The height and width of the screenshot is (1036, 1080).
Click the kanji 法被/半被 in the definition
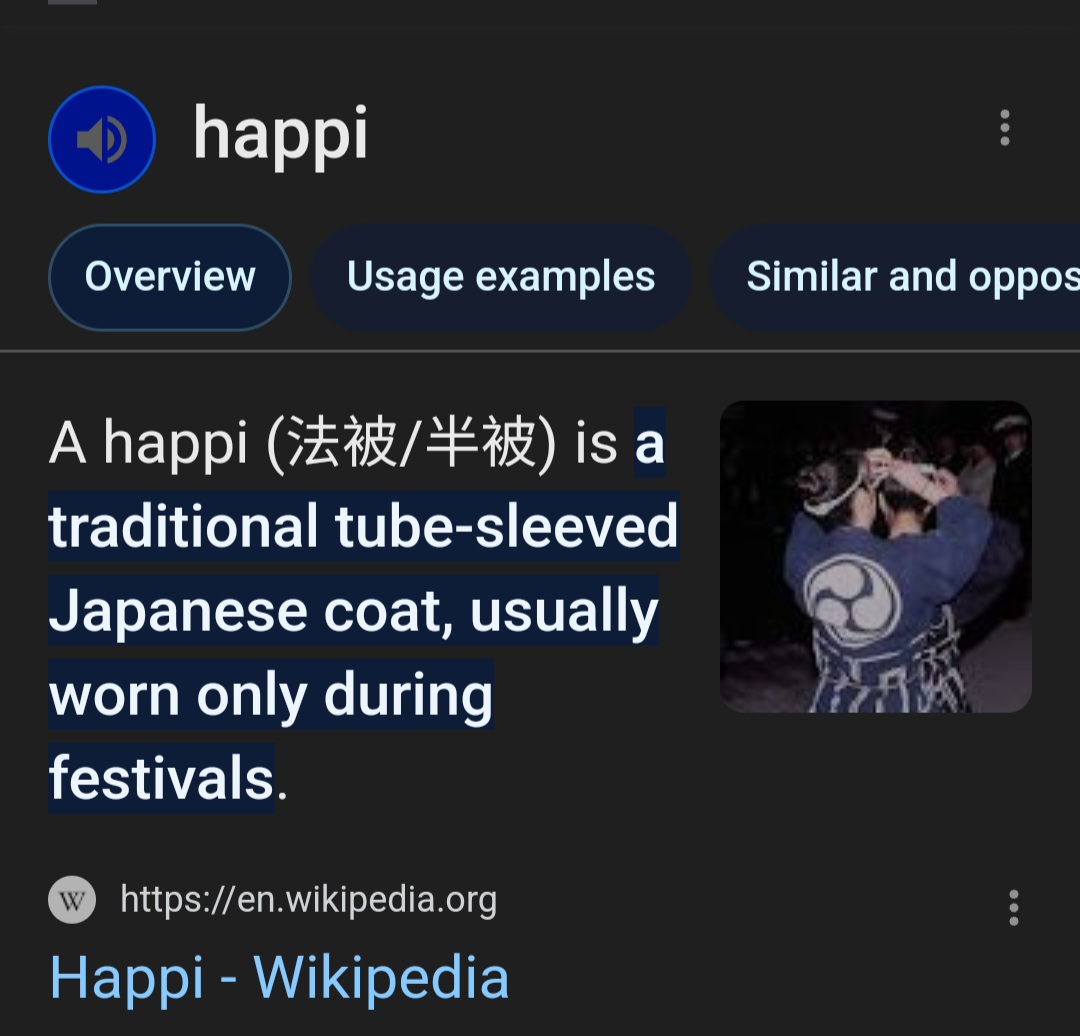tap(411, 444)
